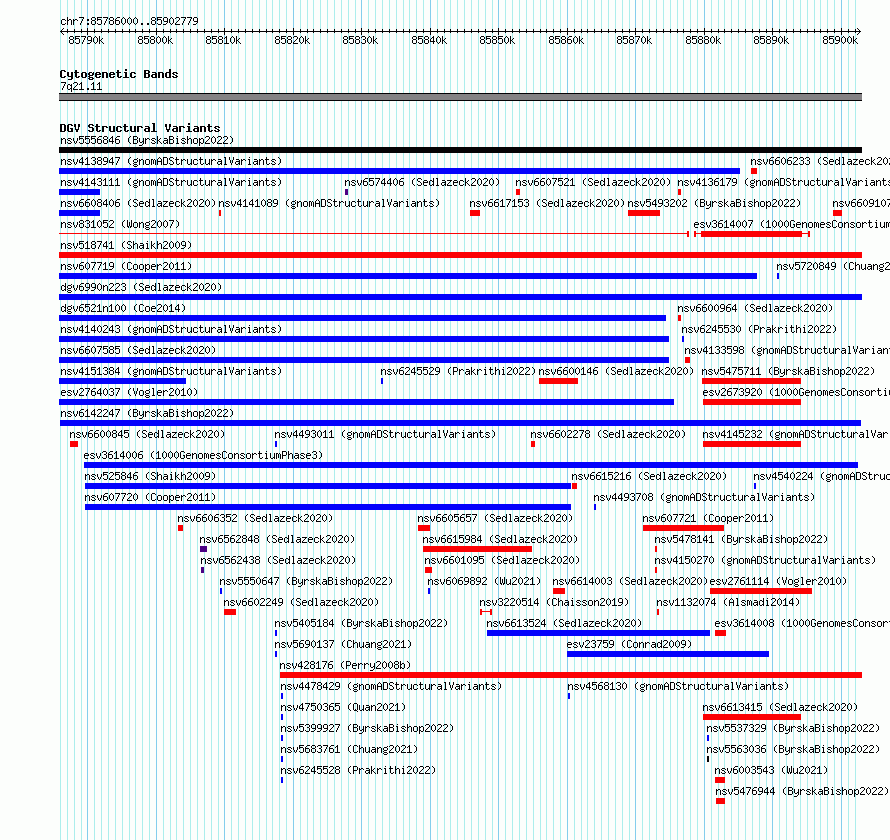Click nsv6613524 (Sedlazeck2020) label
The height and width of the screenshot is (840, 890).
[x=564, y=623]
